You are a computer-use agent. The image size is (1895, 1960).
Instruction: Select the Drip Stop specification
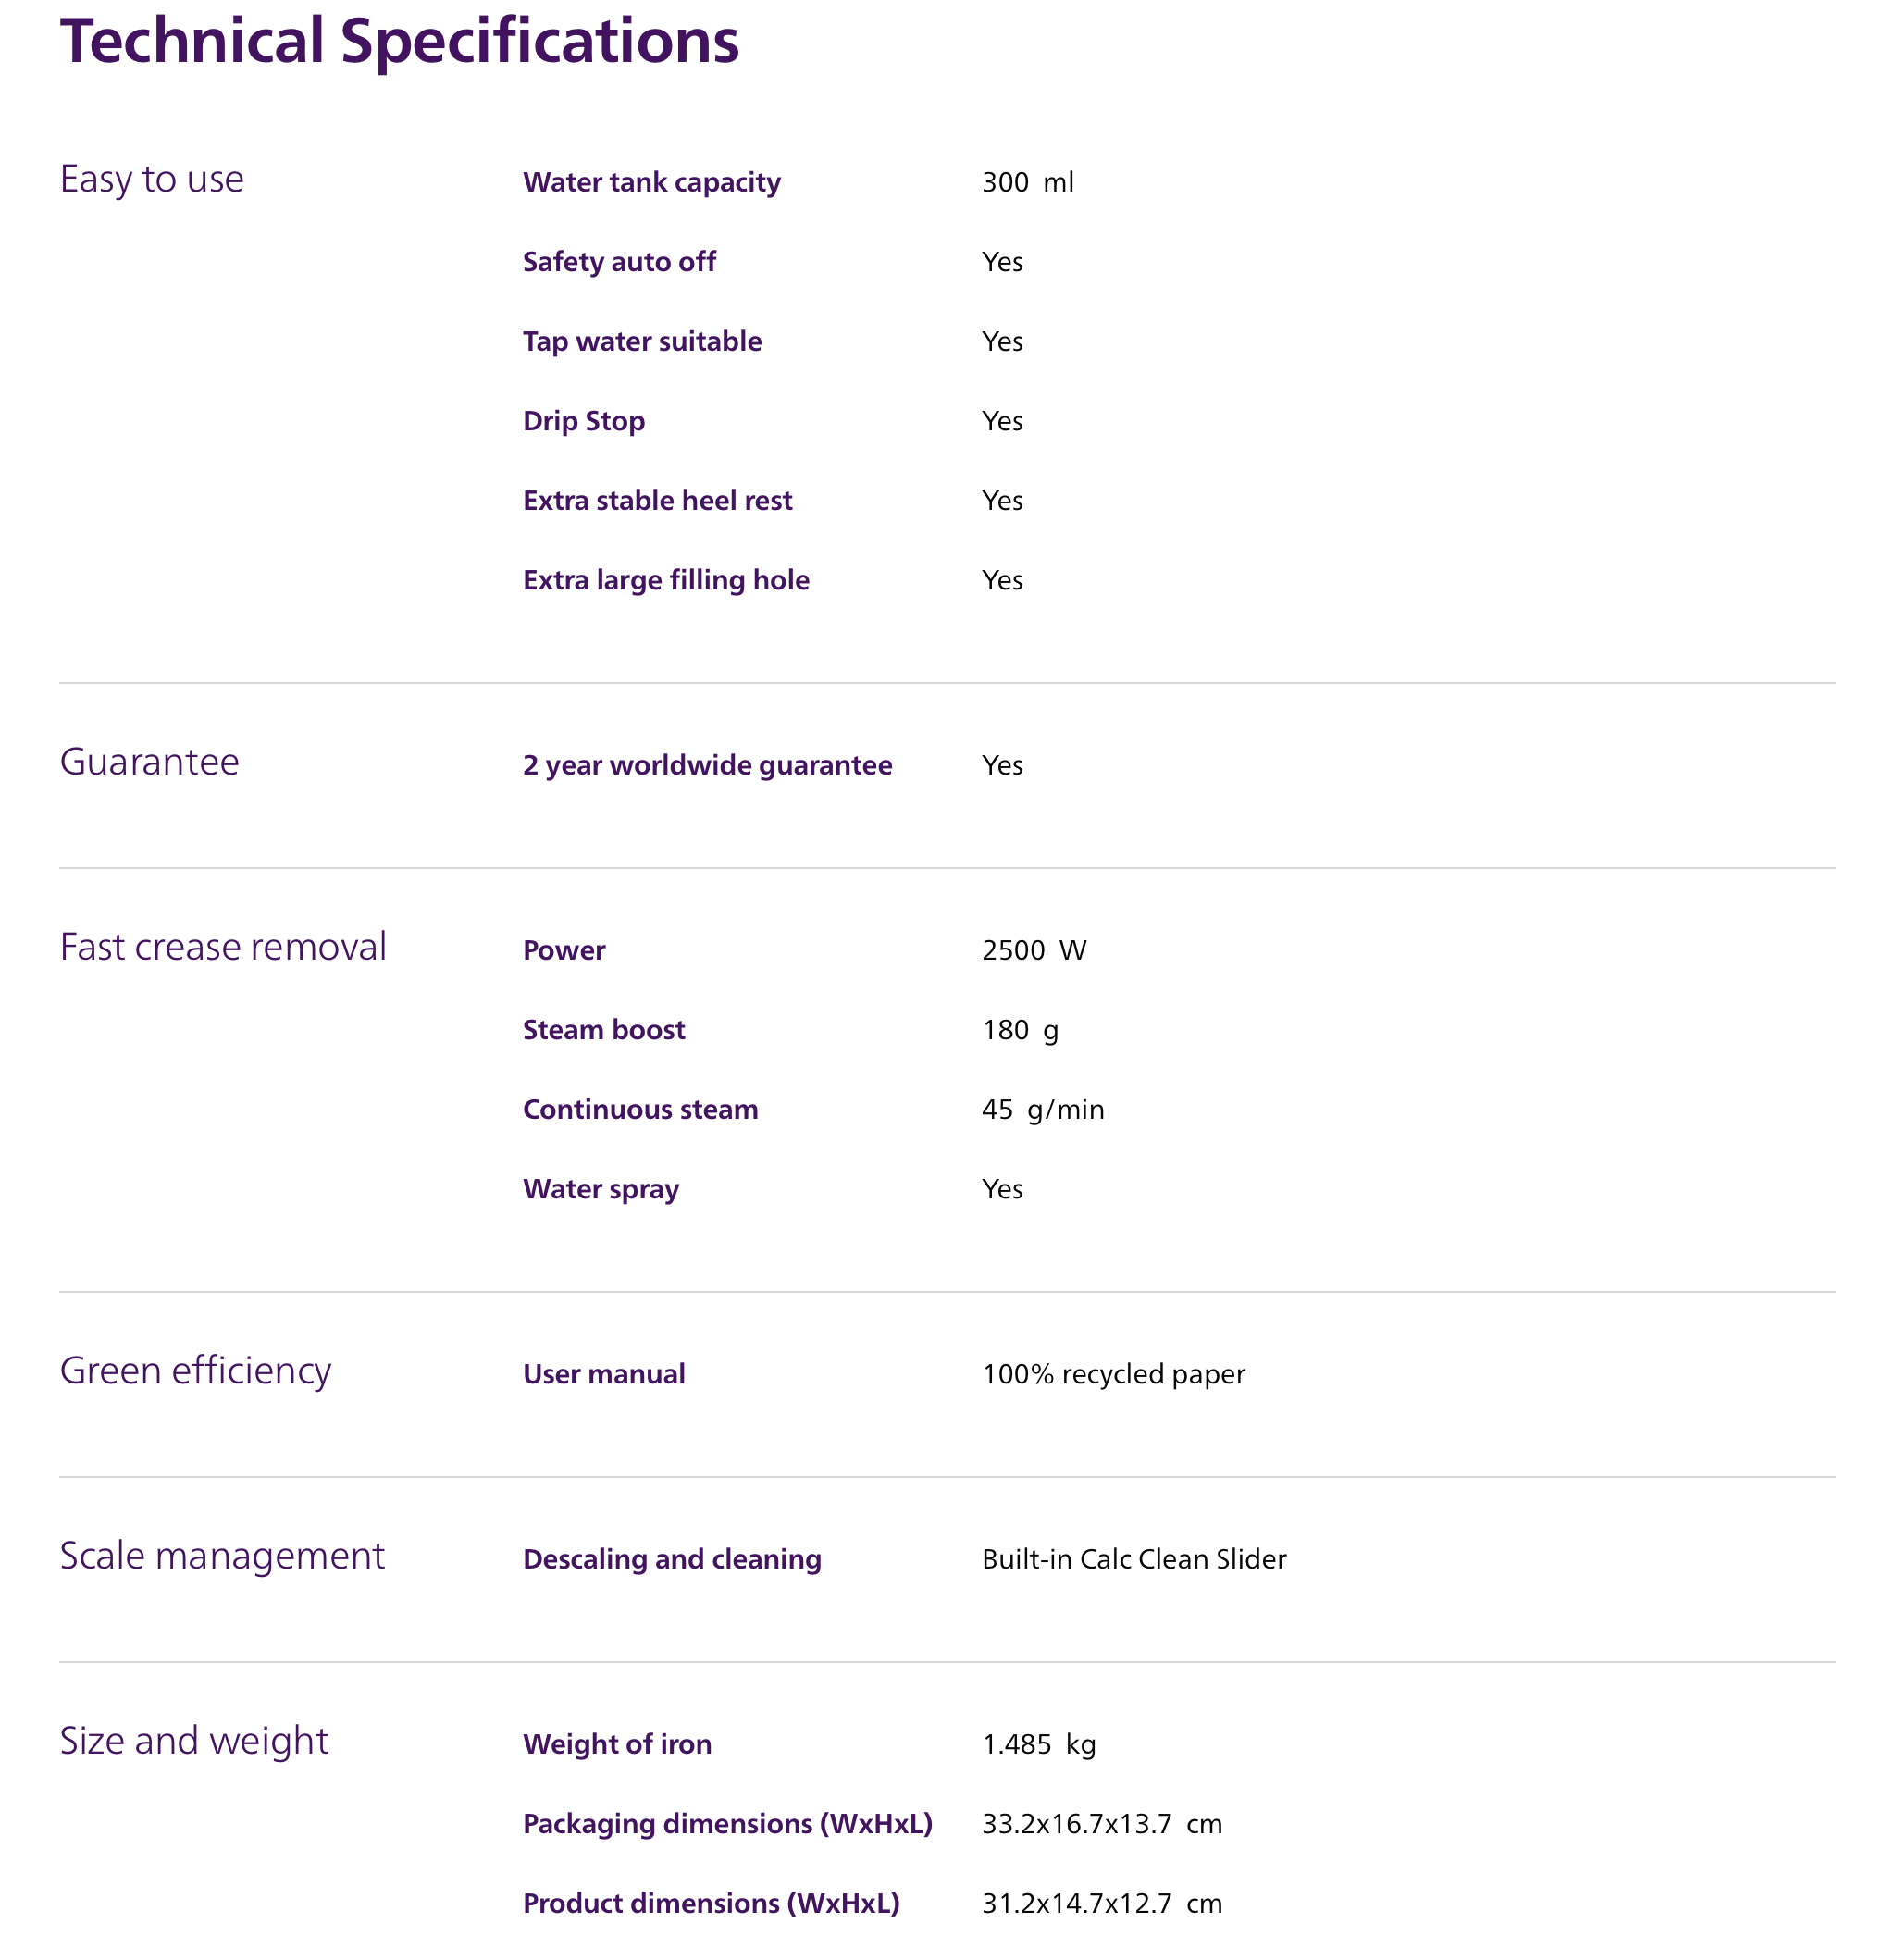click(584, 421)
